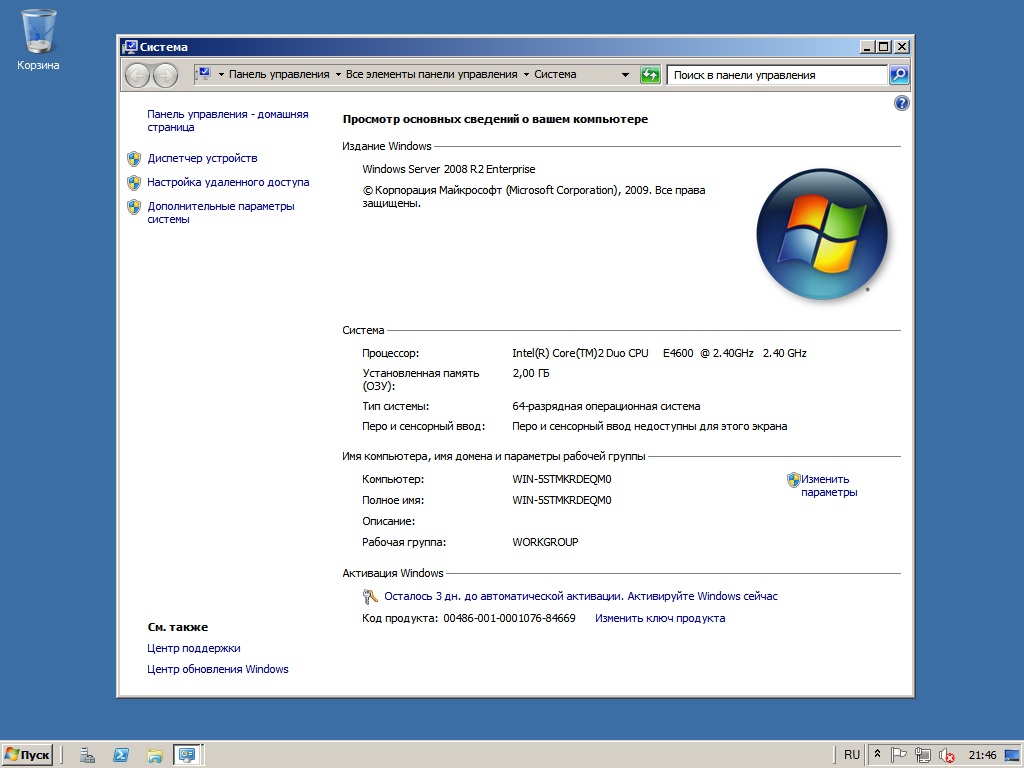
Task: Click the key icon next to activation notice
Action: 370,596
